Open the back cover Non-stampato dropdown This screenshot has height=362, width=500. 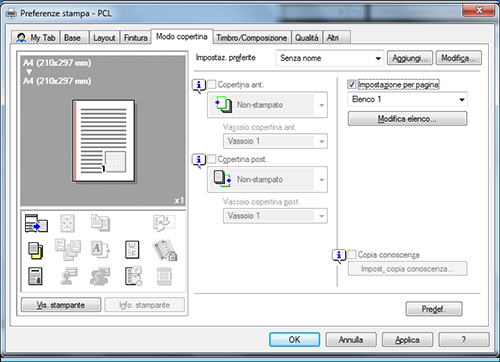267,180
